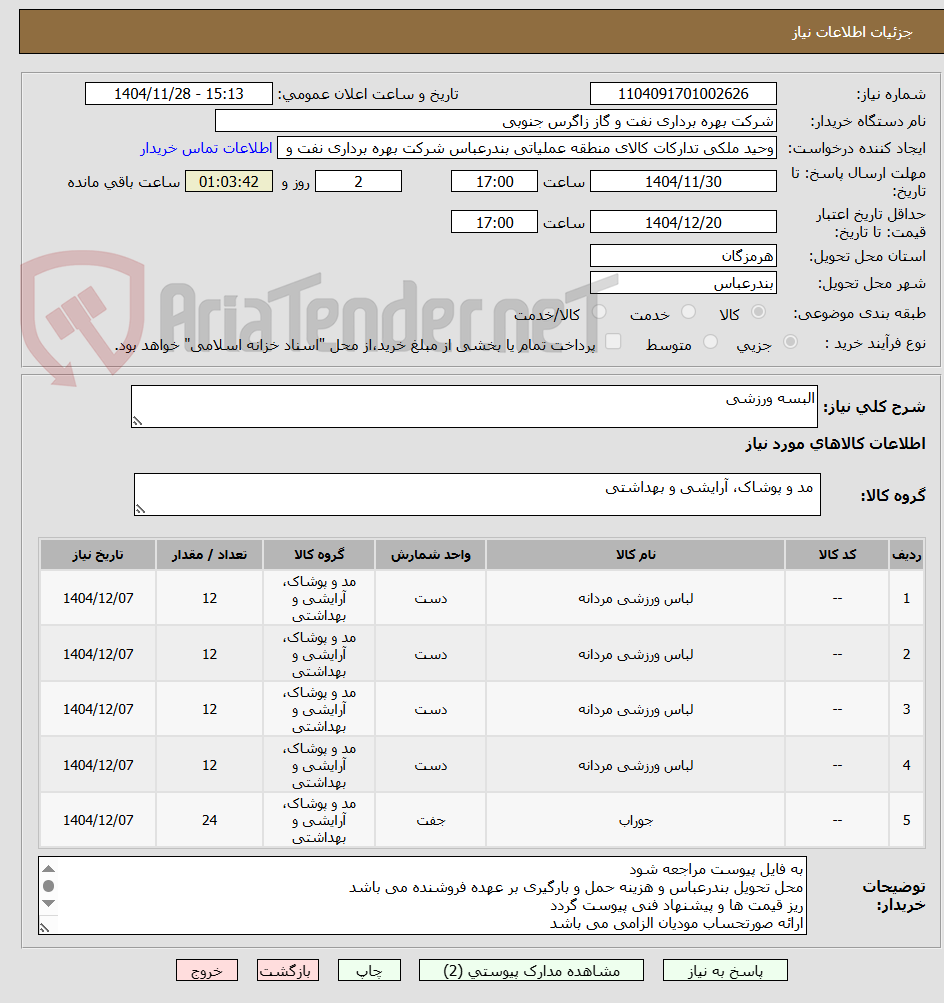Click لباس ورزشی مردانه in row 1

(x=636, y=599)
